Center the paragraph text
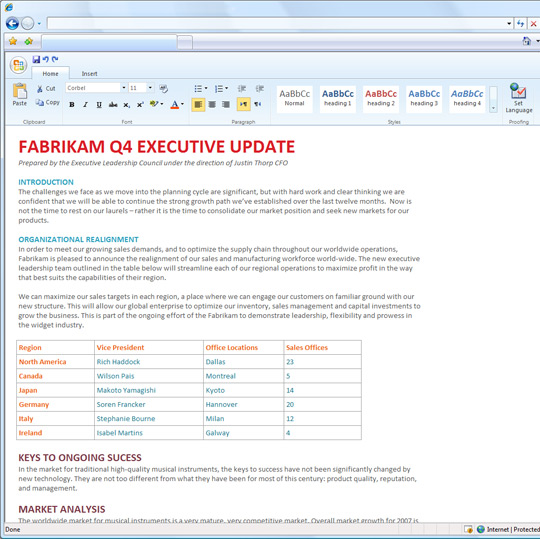The image size is (540, 539). coord(212,104)
